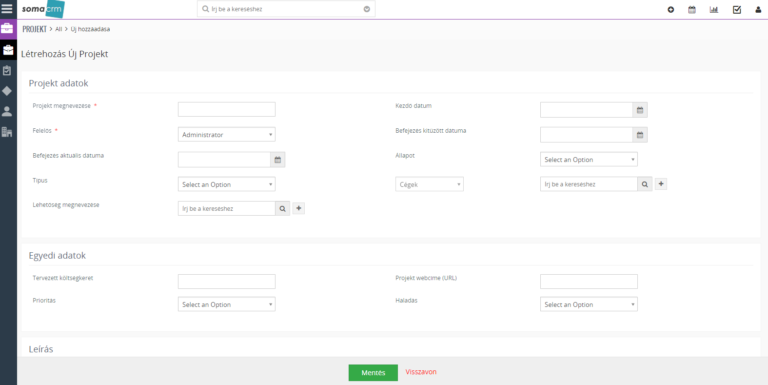Focus the Befejezes aktualis datuma field
This screenshot has height=385, width=768.
point(224,160)
